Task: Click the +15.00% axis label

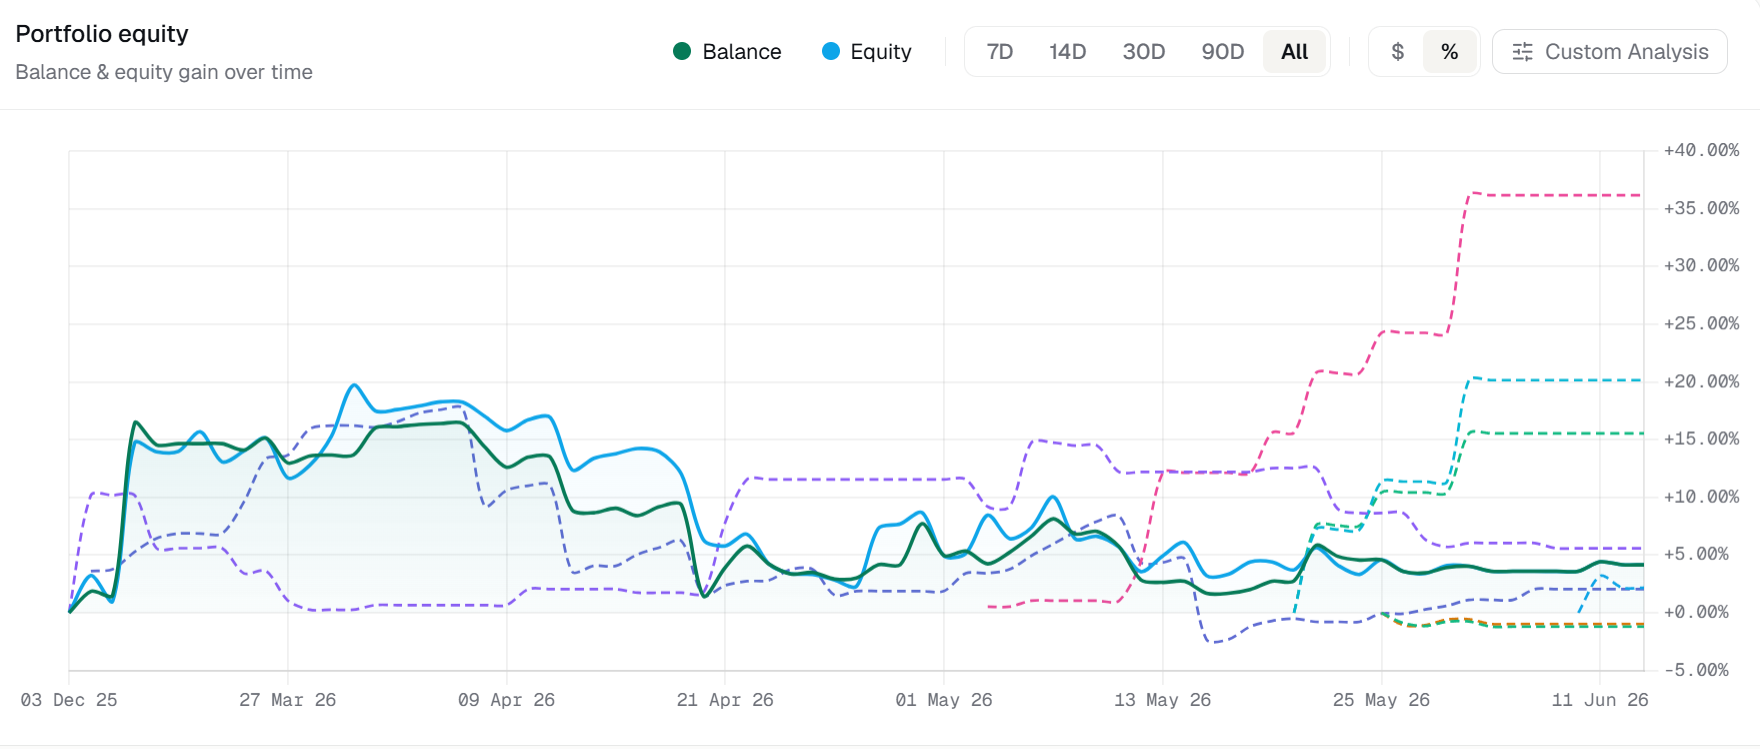Action: [x=1701, y=438]
